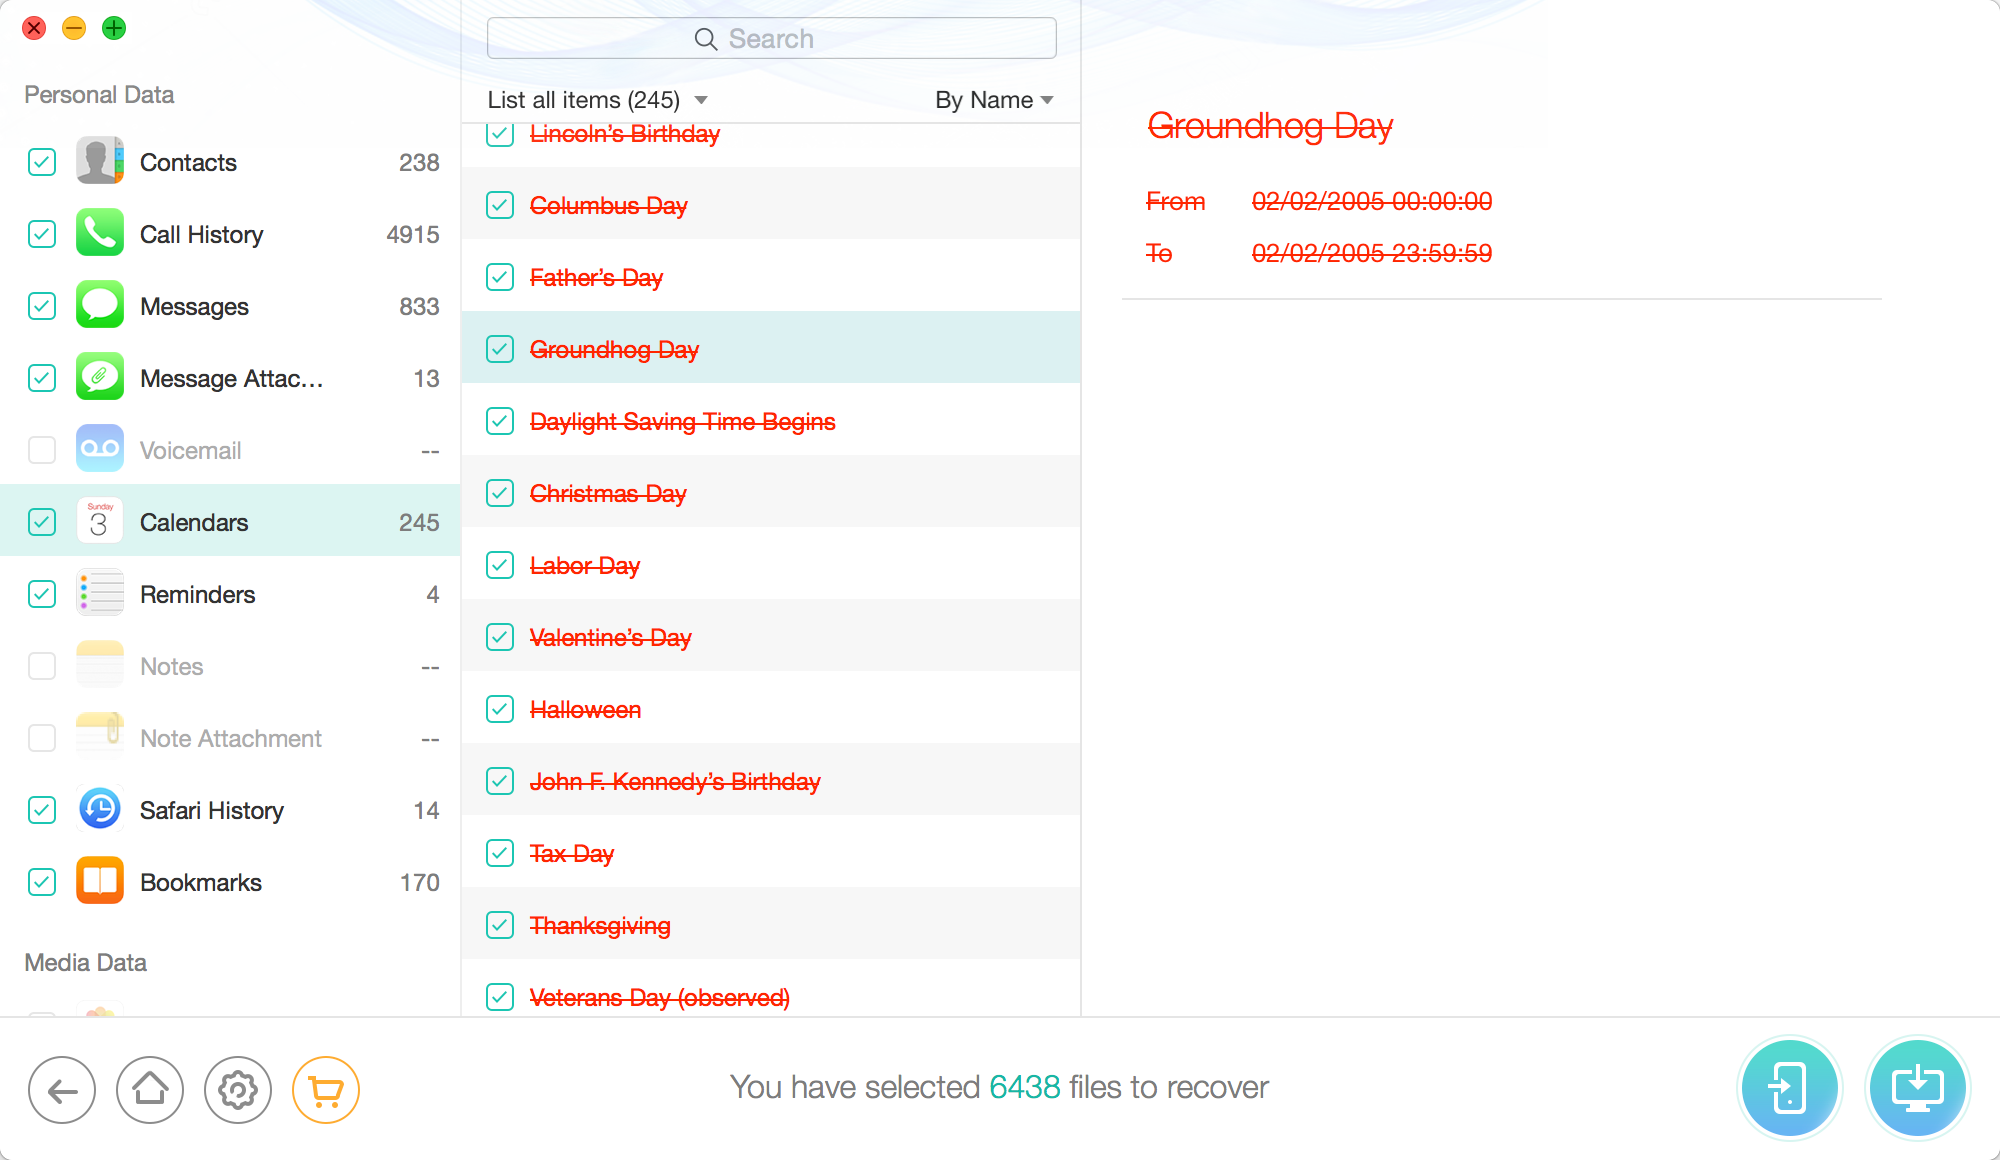Go back using the arrow icon
Viewport: 2000px width, 1160px height.
tap(62, 1090)
